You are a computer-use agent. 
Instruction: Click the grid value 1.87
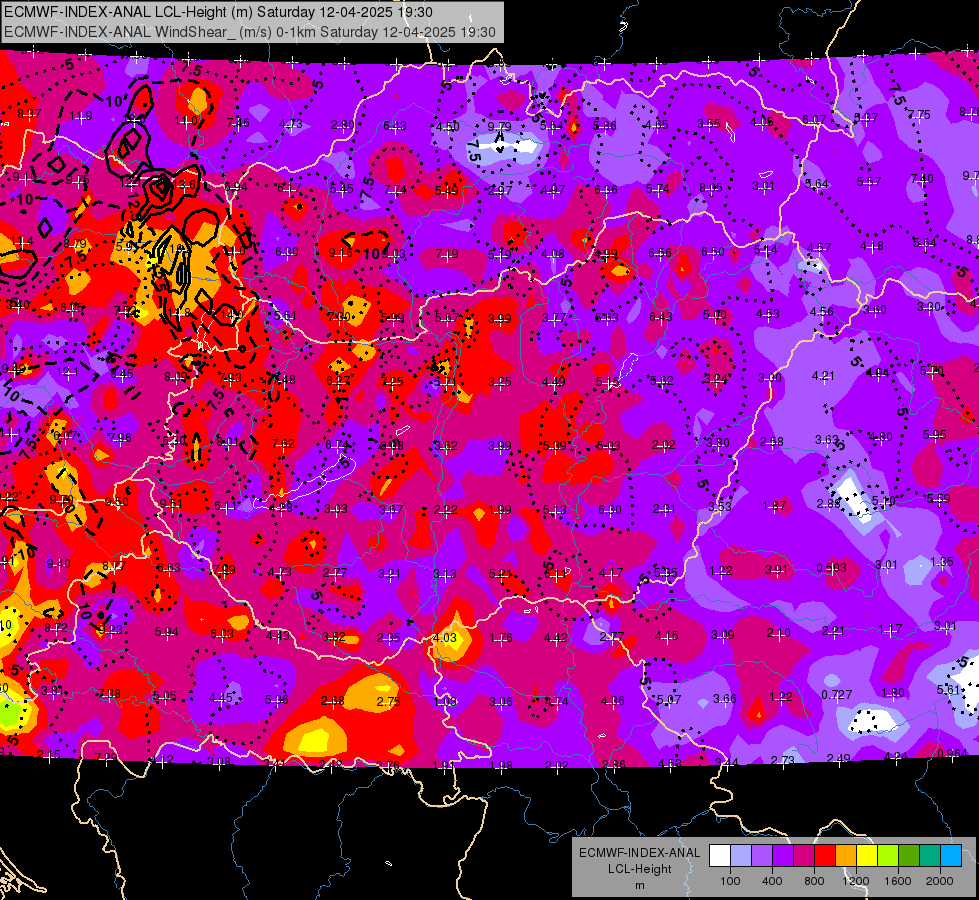pos(774,505)
